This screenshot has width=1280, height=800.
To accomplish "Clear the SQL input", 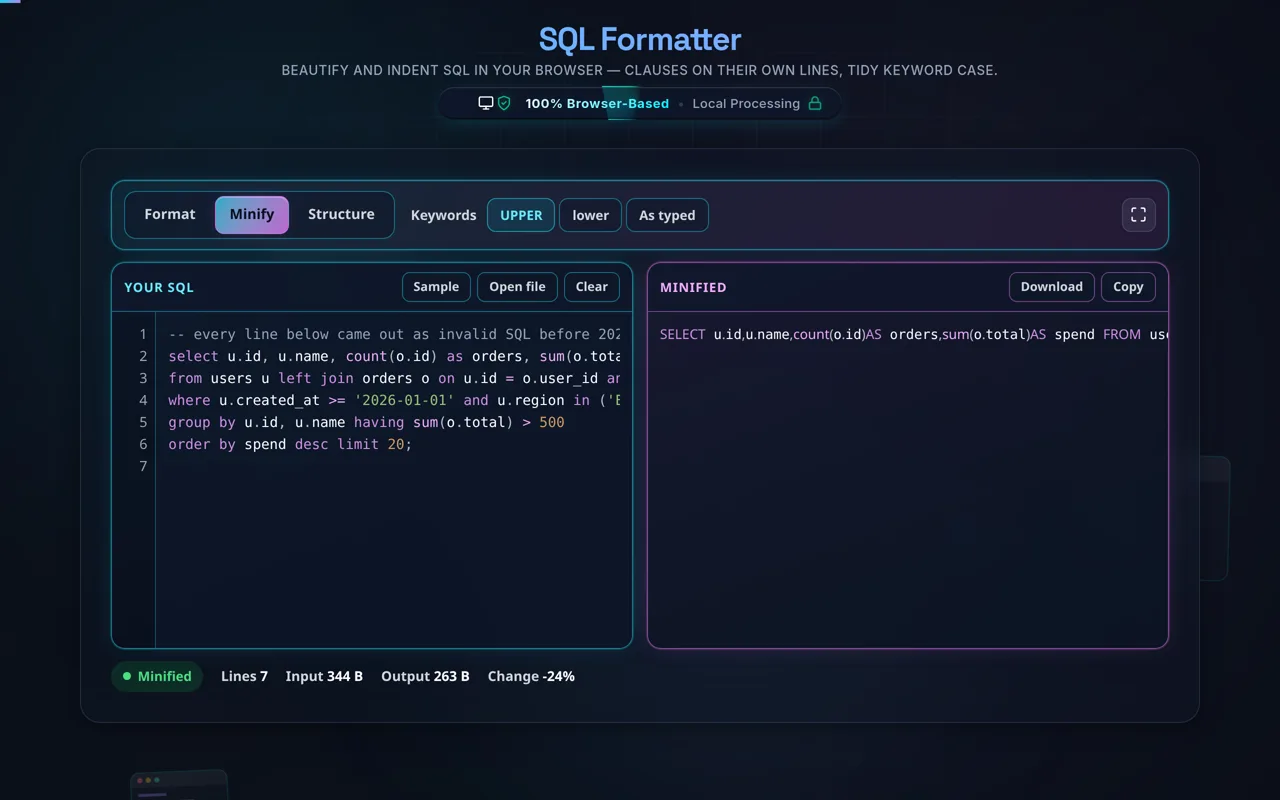I will tap(592, 287).
